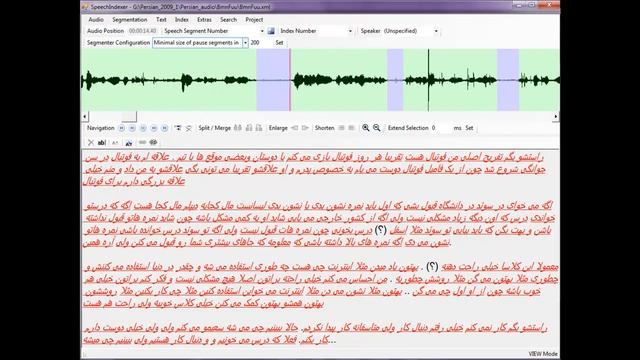640x360 pixels.
Task: Zoom out the waveform with magnifier minus
Action: click(x=377, y=128)
